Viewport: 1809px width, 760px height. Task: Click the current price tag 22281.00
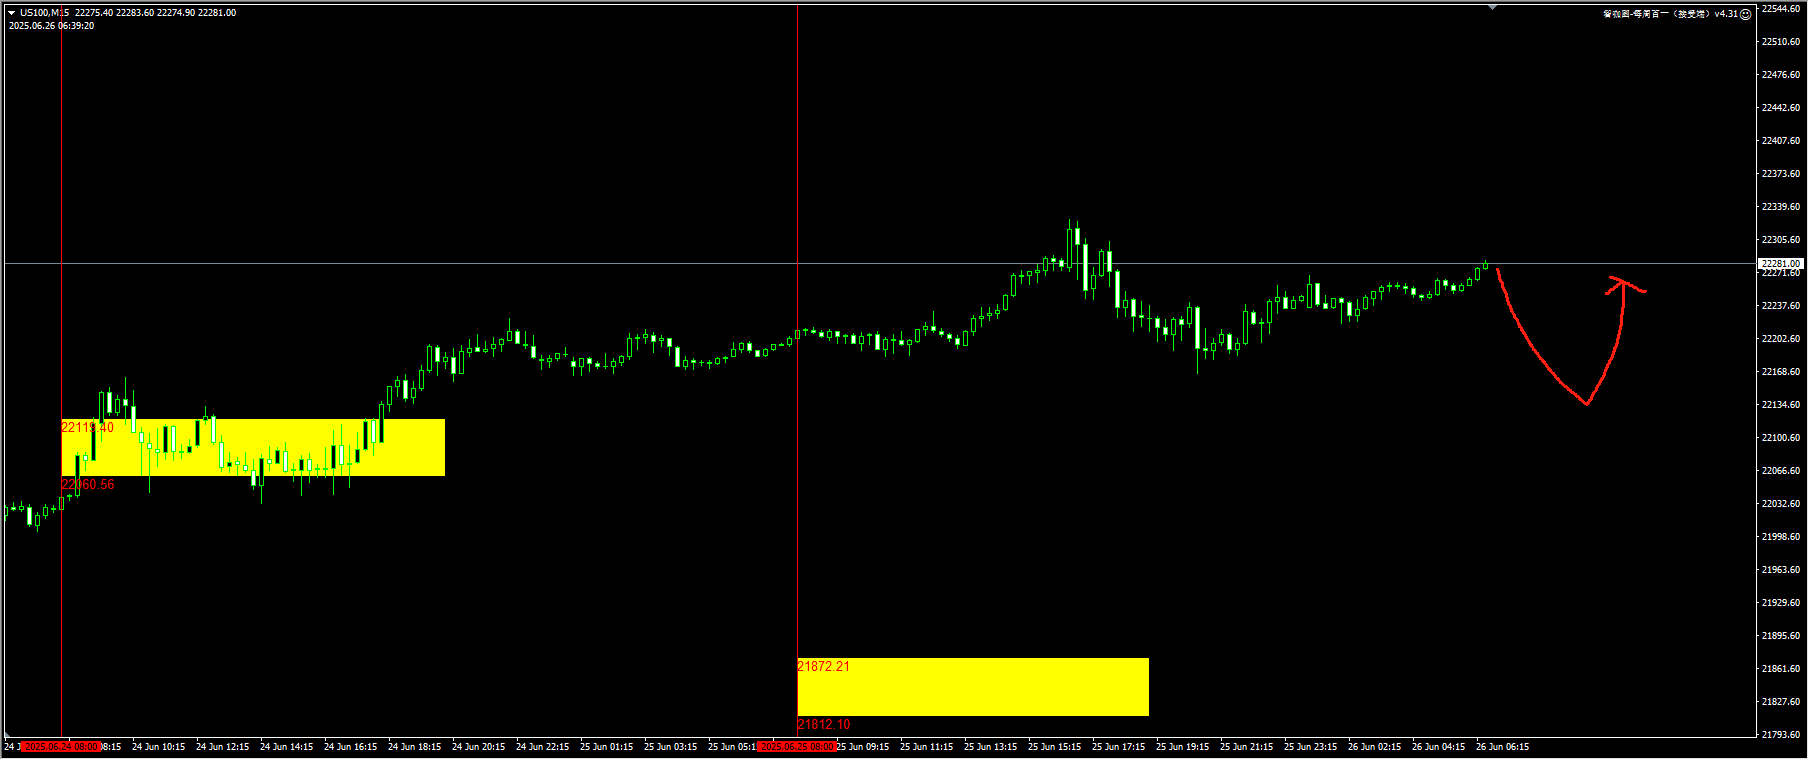(x=1780, y=264)
